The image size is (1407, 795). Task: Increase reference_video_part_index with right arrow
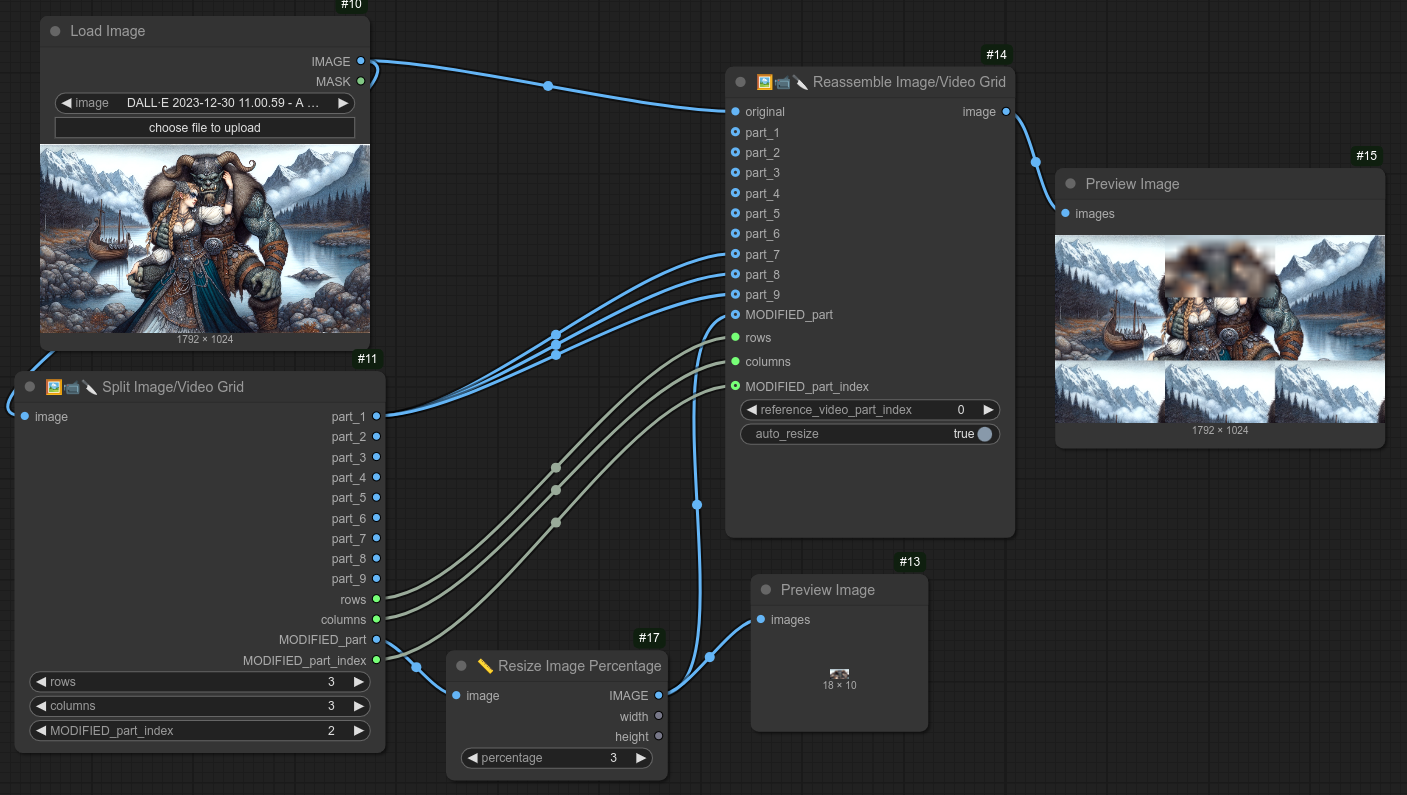pyautogui.click(x=988, y=410)
